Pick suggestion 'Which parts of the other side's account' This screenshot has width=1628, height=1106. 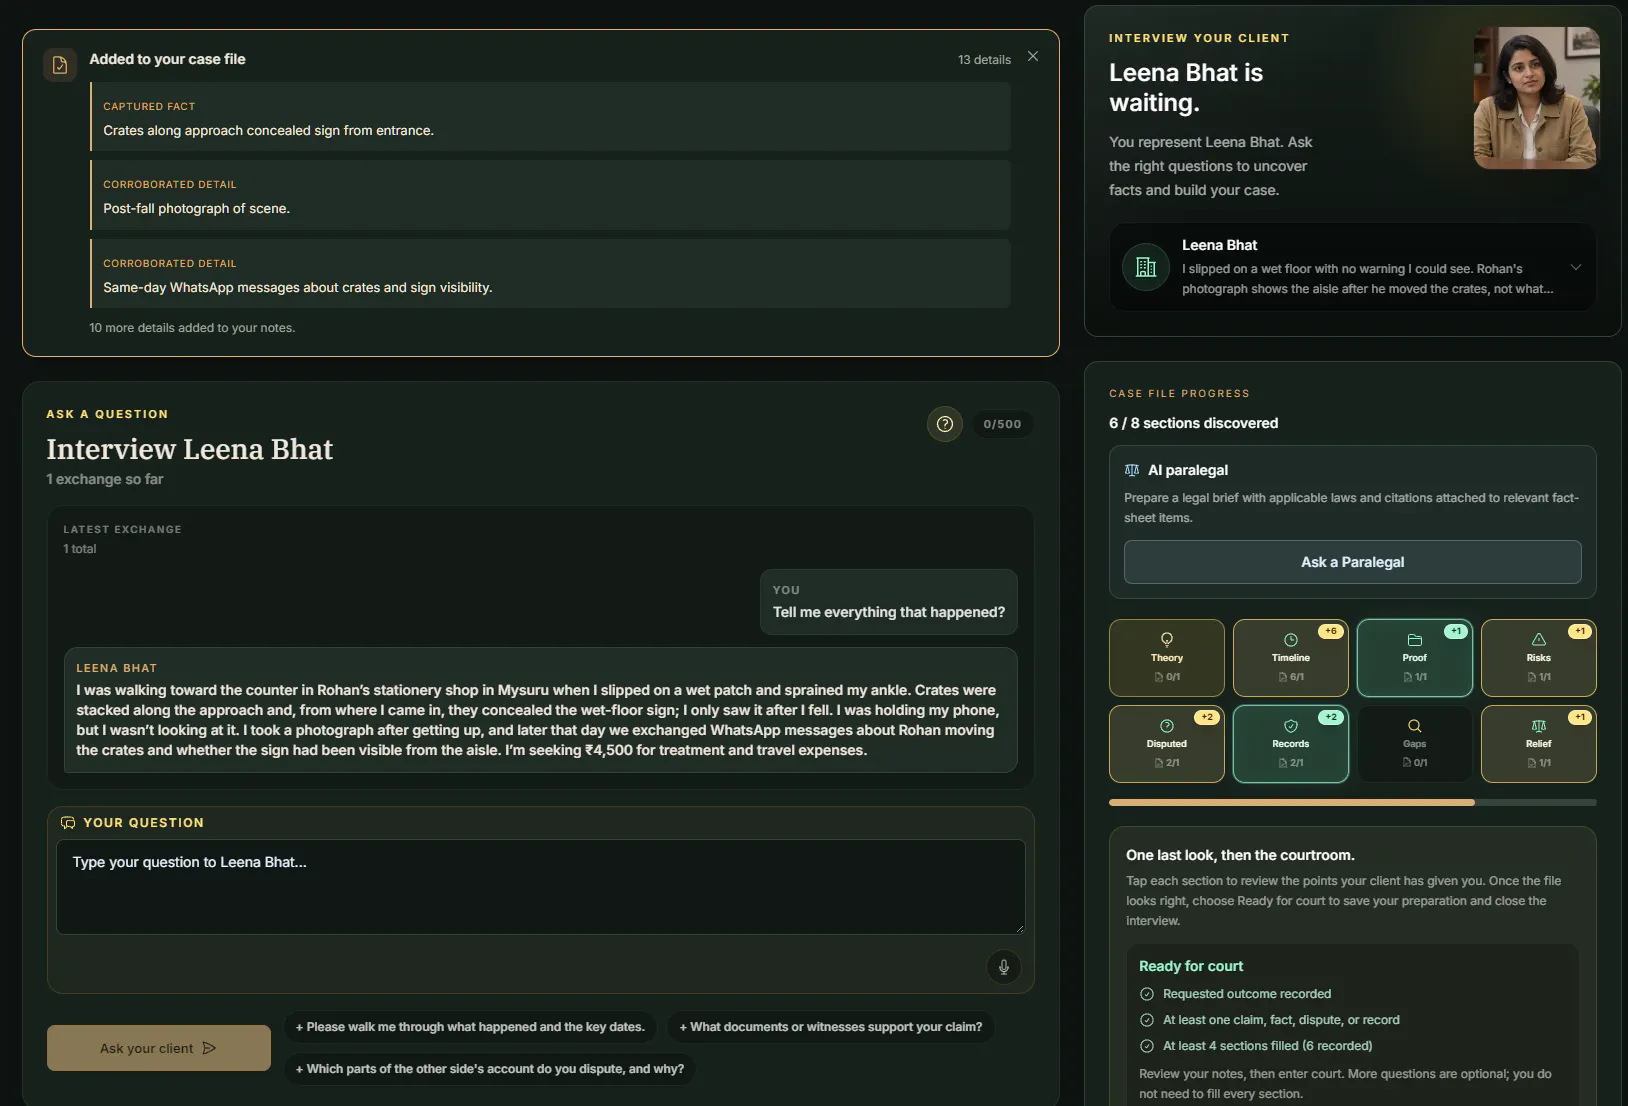[490, 1069]
